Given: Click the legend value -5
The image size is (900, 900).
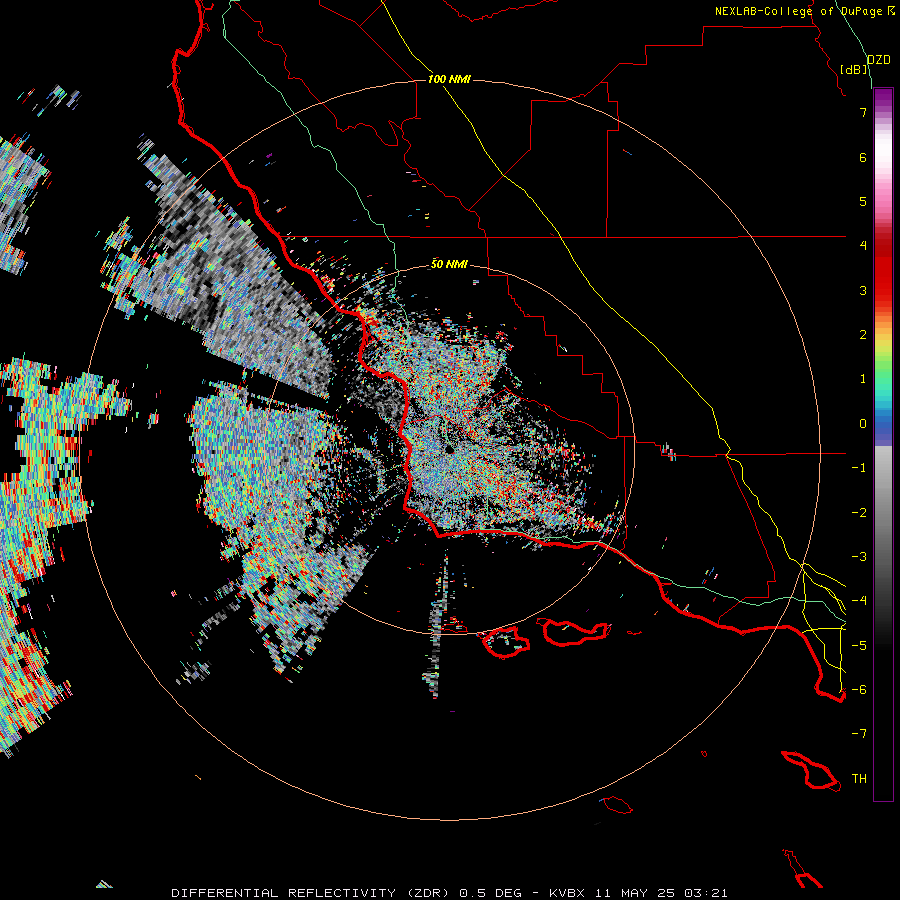Looking at the screenshot, I should pos(859,646).
